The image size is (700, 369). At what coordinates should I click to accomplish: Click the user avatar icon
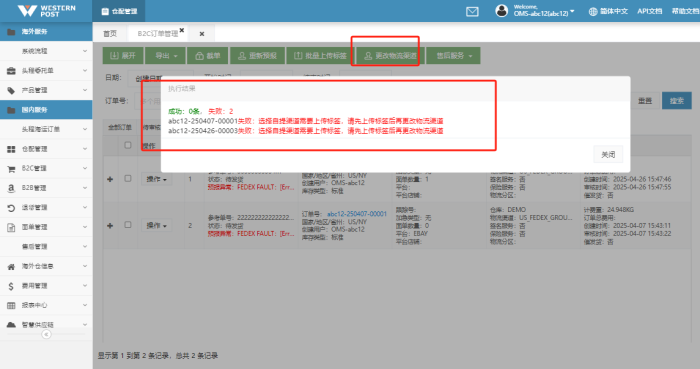click(x=501, y=11)
